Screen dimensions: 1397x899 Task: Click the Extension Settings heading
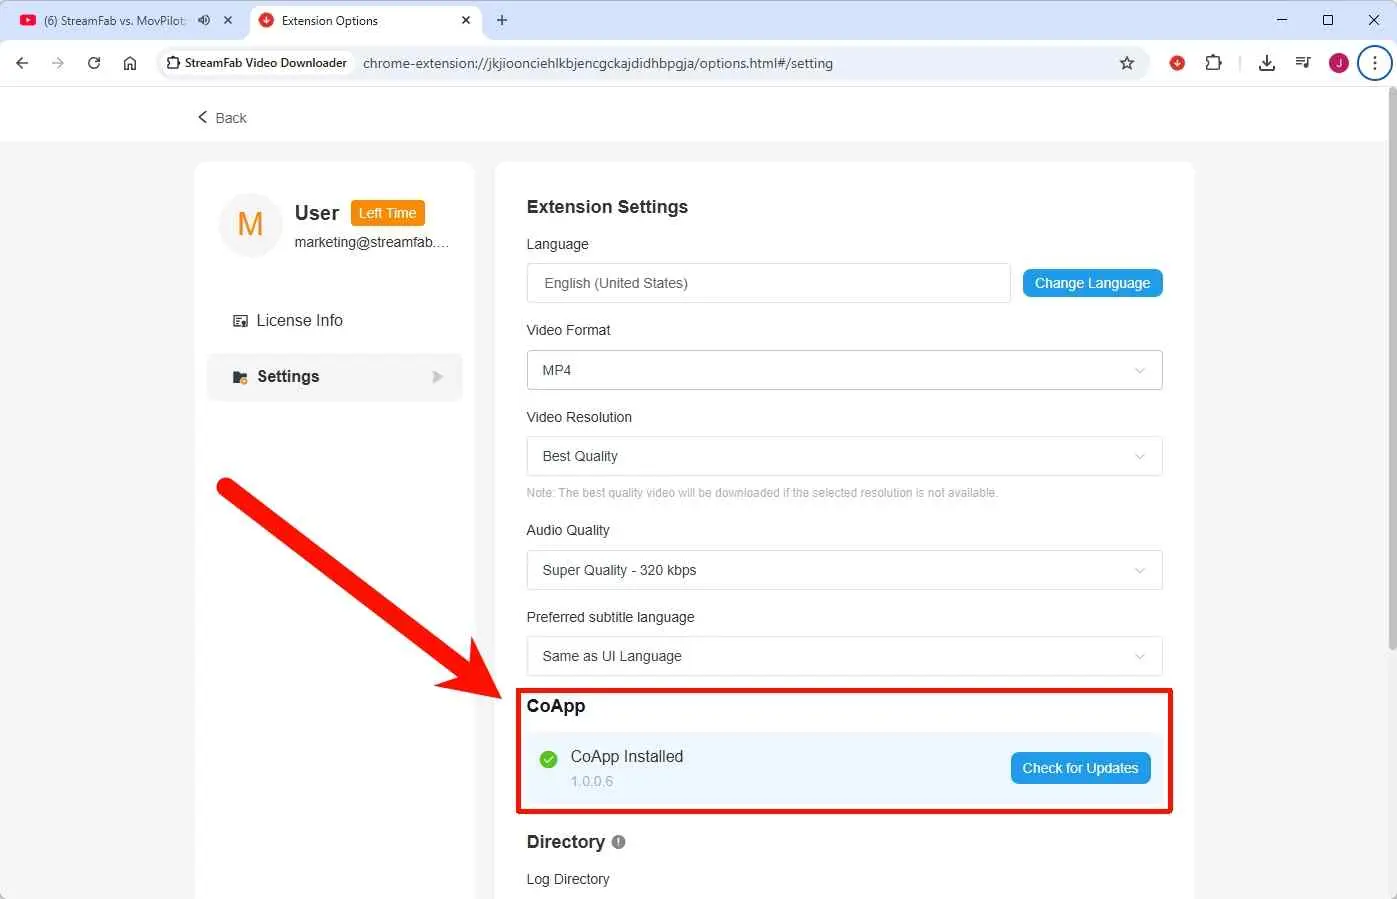pos(607,207)
